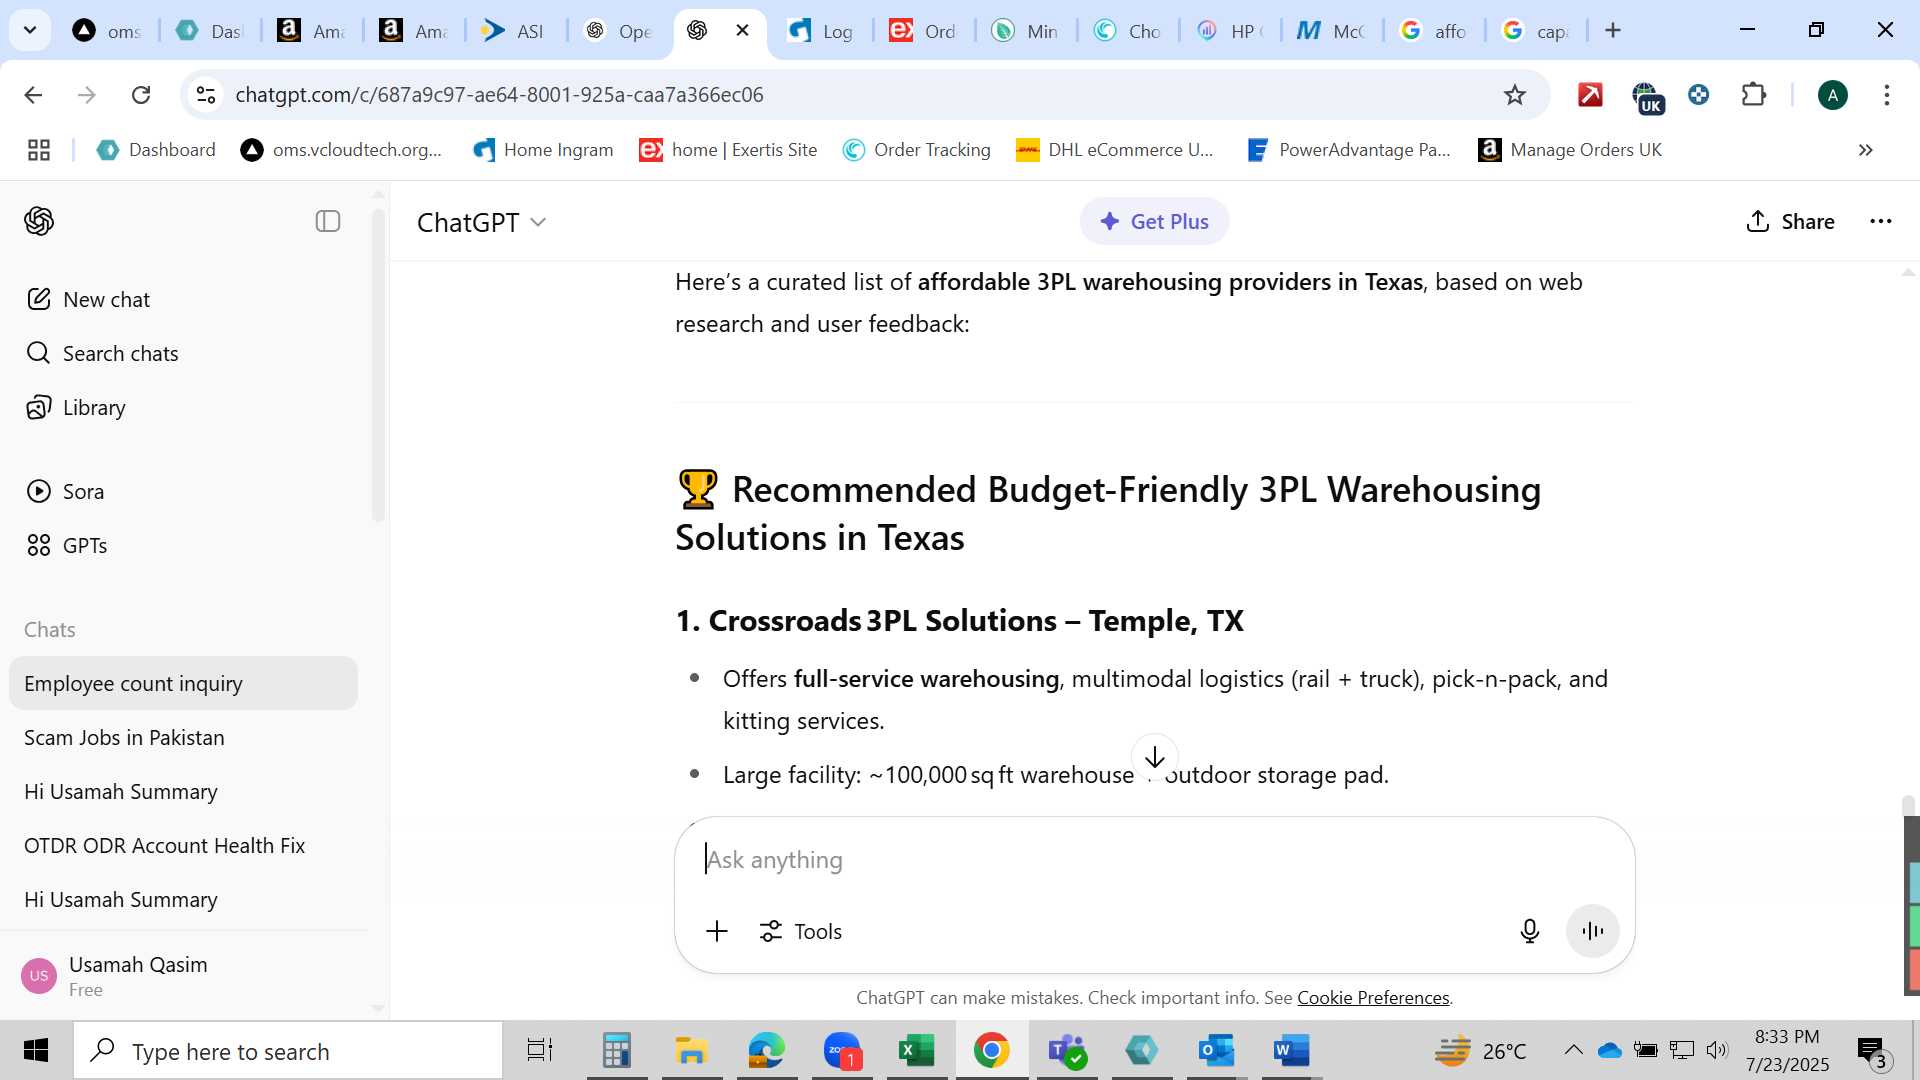Open Word from the taskbar
The image size is (1920, 1080).
pyautogui.click(x=1291, y=1051)
